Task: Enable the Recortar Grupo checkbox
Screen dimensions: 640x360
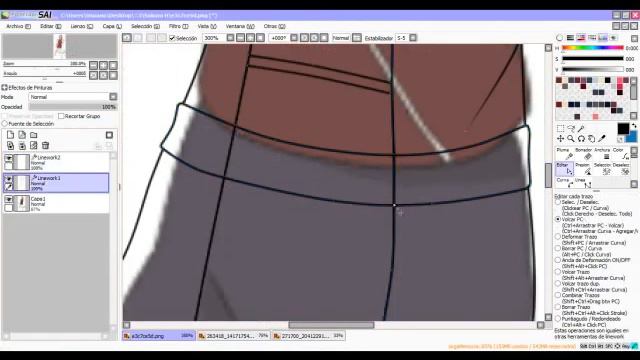Action: [x=61, y=116]
